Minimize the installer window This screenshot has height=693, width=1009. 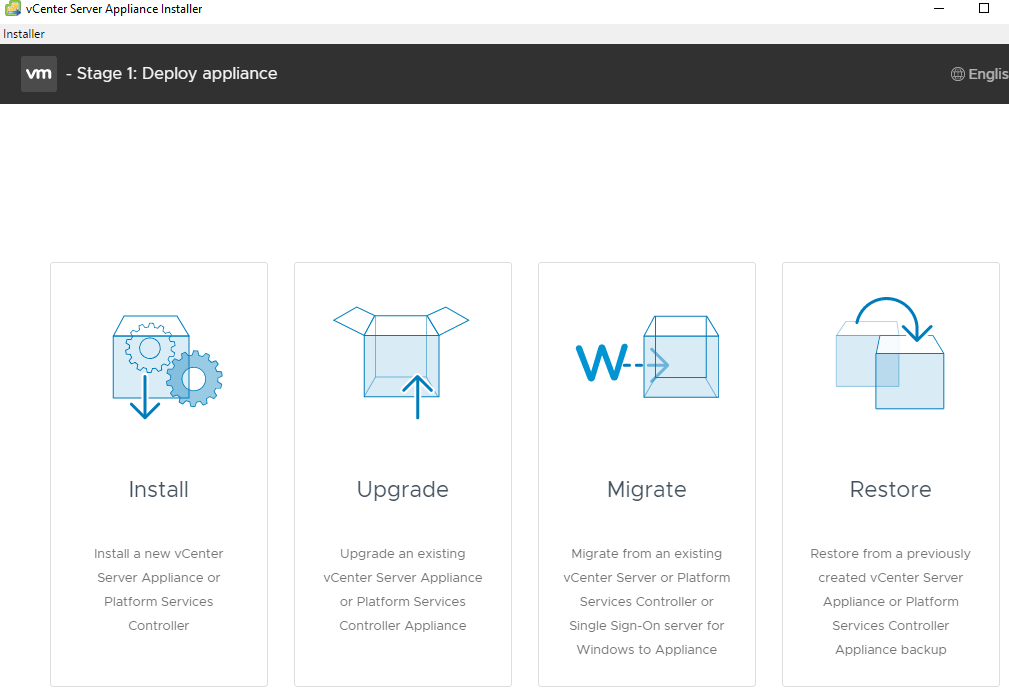coord(939,8)
